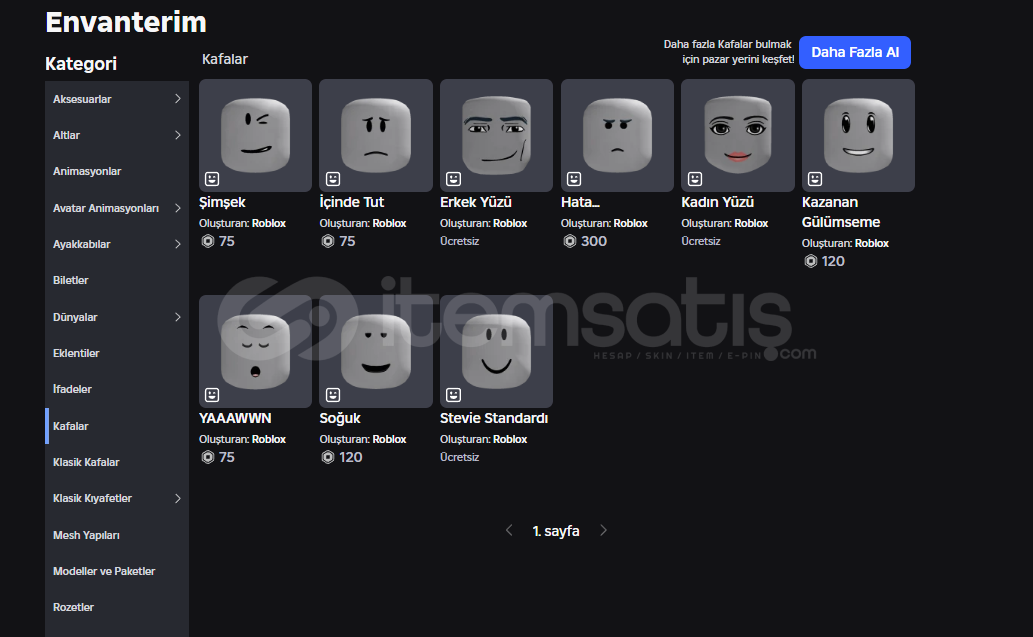1033x637 pixels.
Task: Click the Roblox creator link under Hata
Action: click(630, 223)
